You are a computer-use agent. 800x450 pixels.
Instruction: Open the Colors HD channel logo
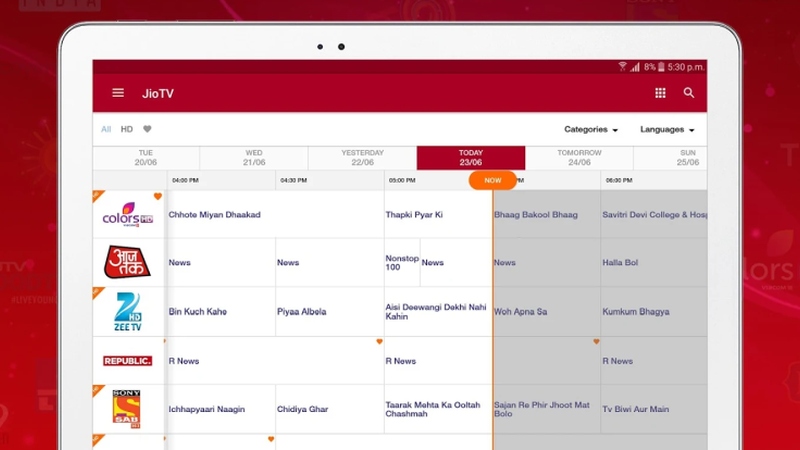coord(128,214)
